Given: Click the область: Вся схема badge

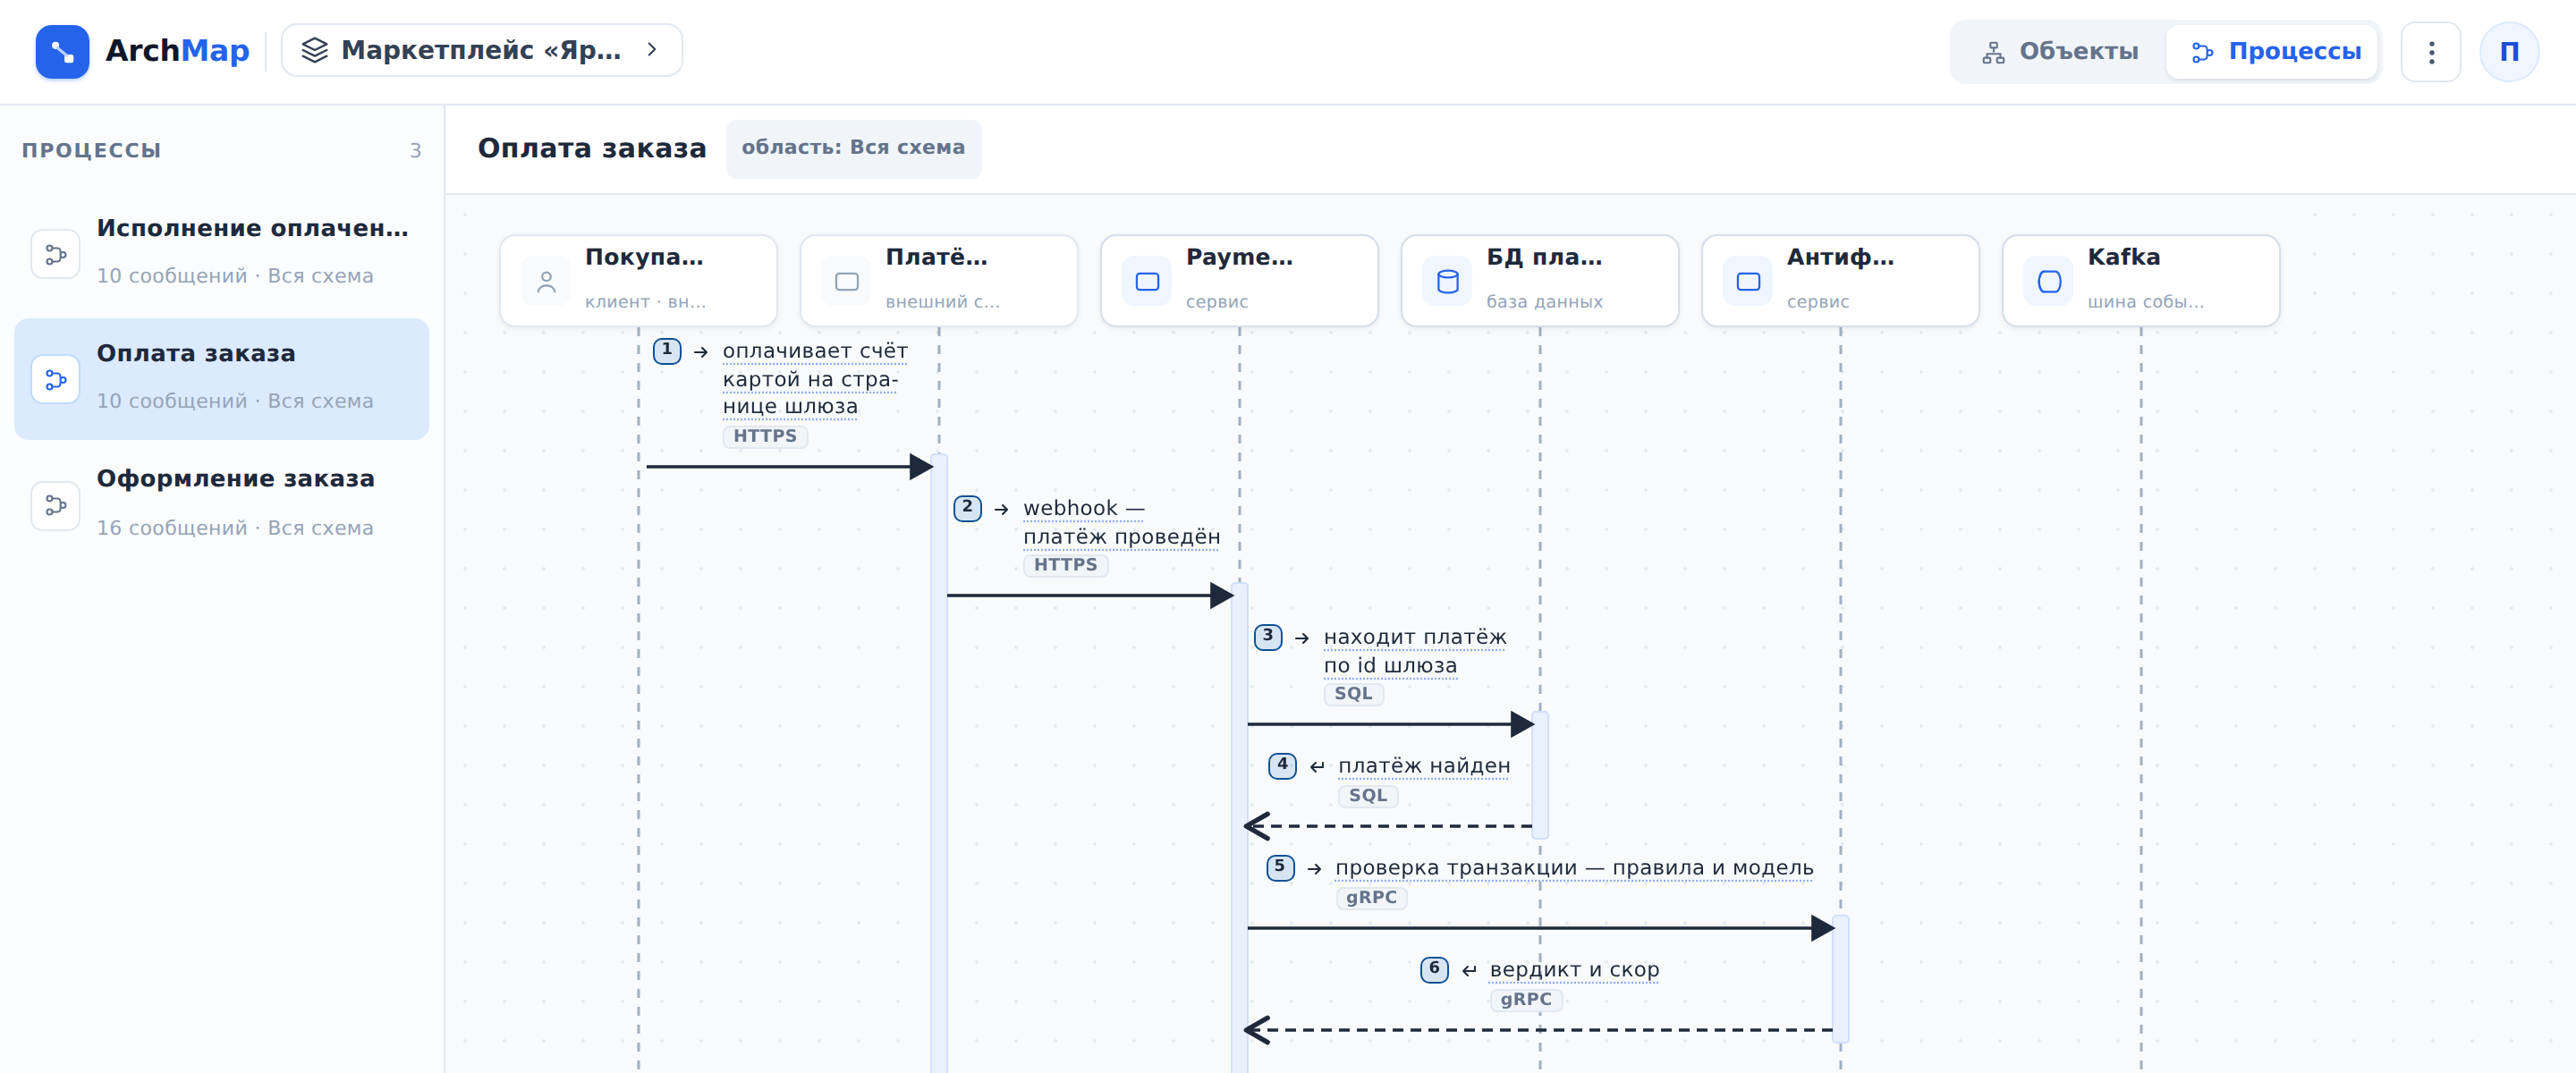Looking at the screenshot, I should [x=853, y=148].
